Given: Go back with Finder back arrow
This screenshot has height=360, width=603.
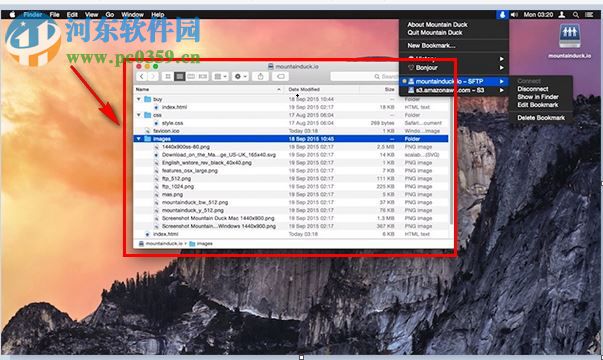Looking at the screenshot, I should (142, 76).
